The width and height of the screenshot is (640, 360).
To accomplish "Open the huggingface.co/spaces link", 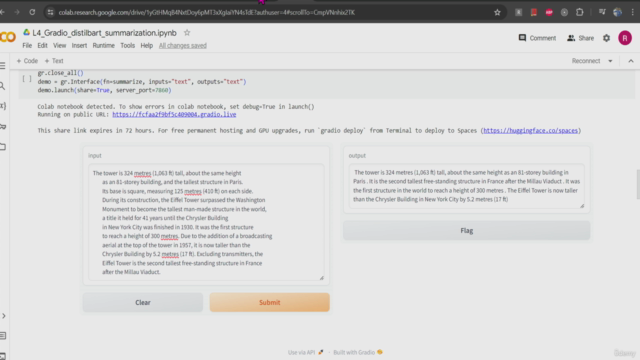I will click(531, 131).
